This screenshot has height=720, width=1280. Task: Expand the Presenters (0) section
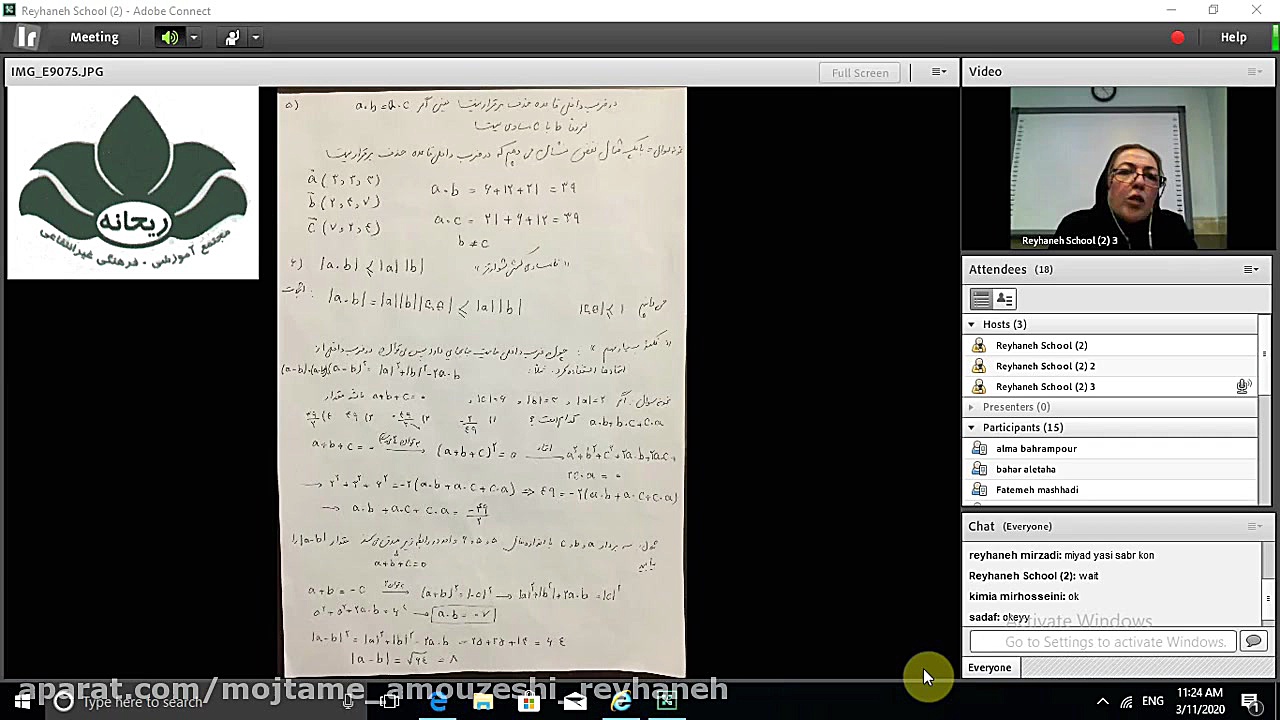click(970, 407)
